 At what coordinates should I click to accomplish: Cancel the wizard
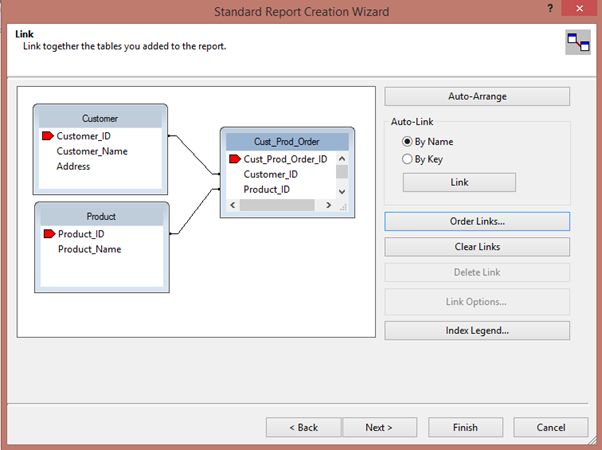[551, 427]
